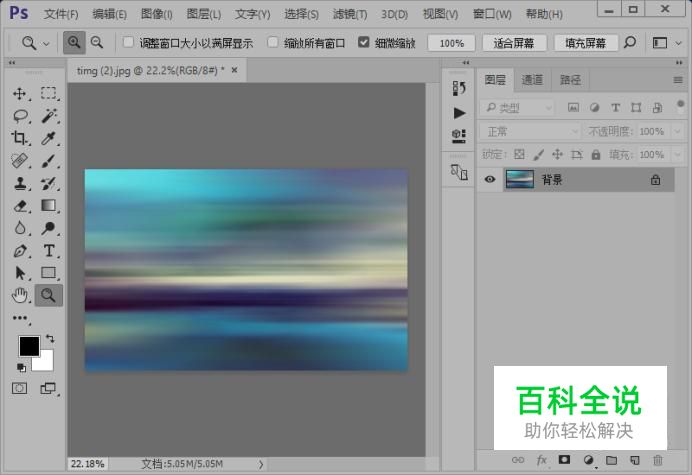Click the 100% zoom button

[x=451, y=43]
